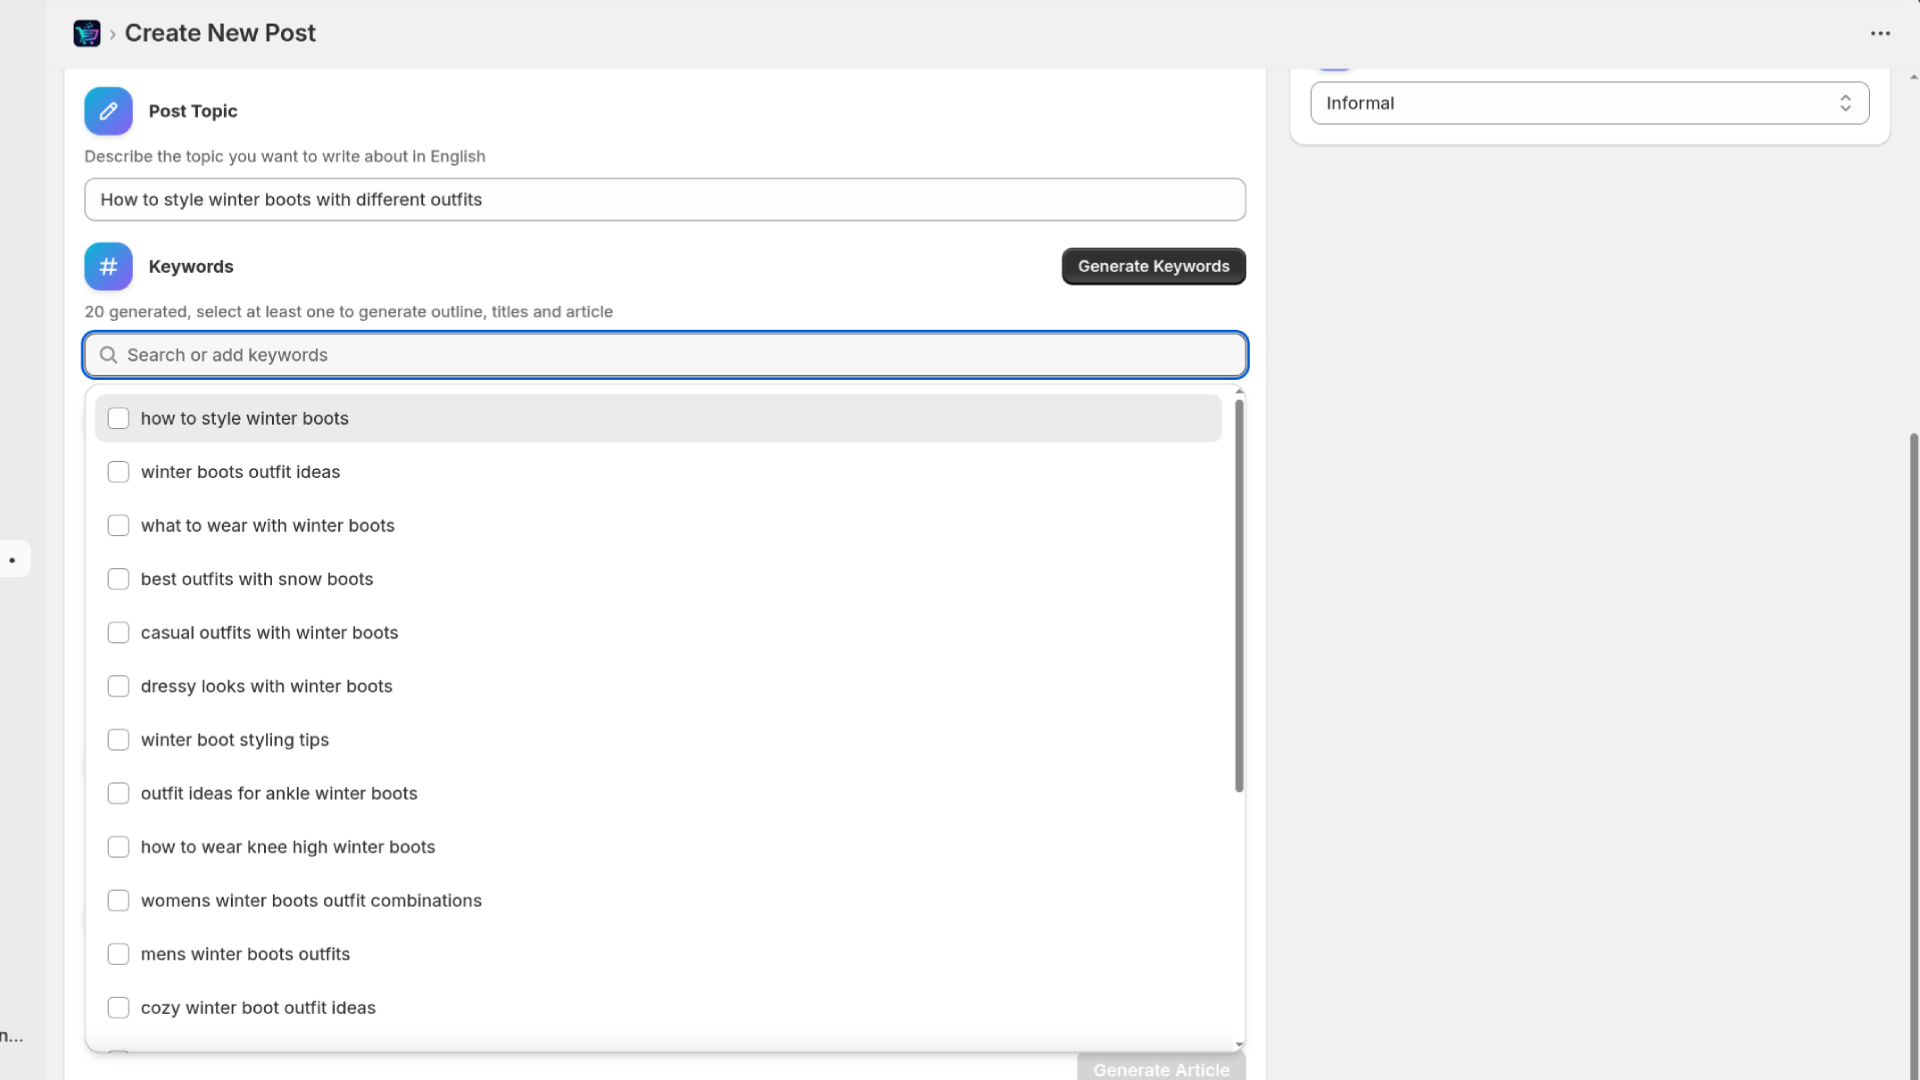
Task: Check the keyword "how to style winter boots"
Action: click(x=117, y=418)
